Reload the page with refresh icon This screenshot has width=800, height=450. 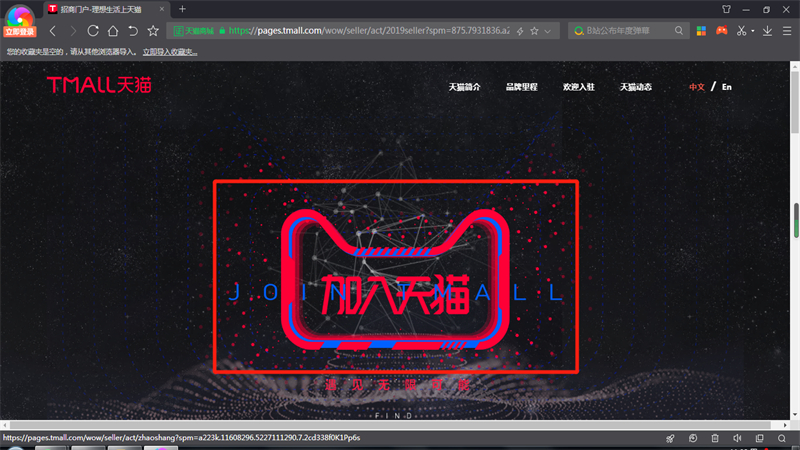pyautogui.click(x=93, y=31)
